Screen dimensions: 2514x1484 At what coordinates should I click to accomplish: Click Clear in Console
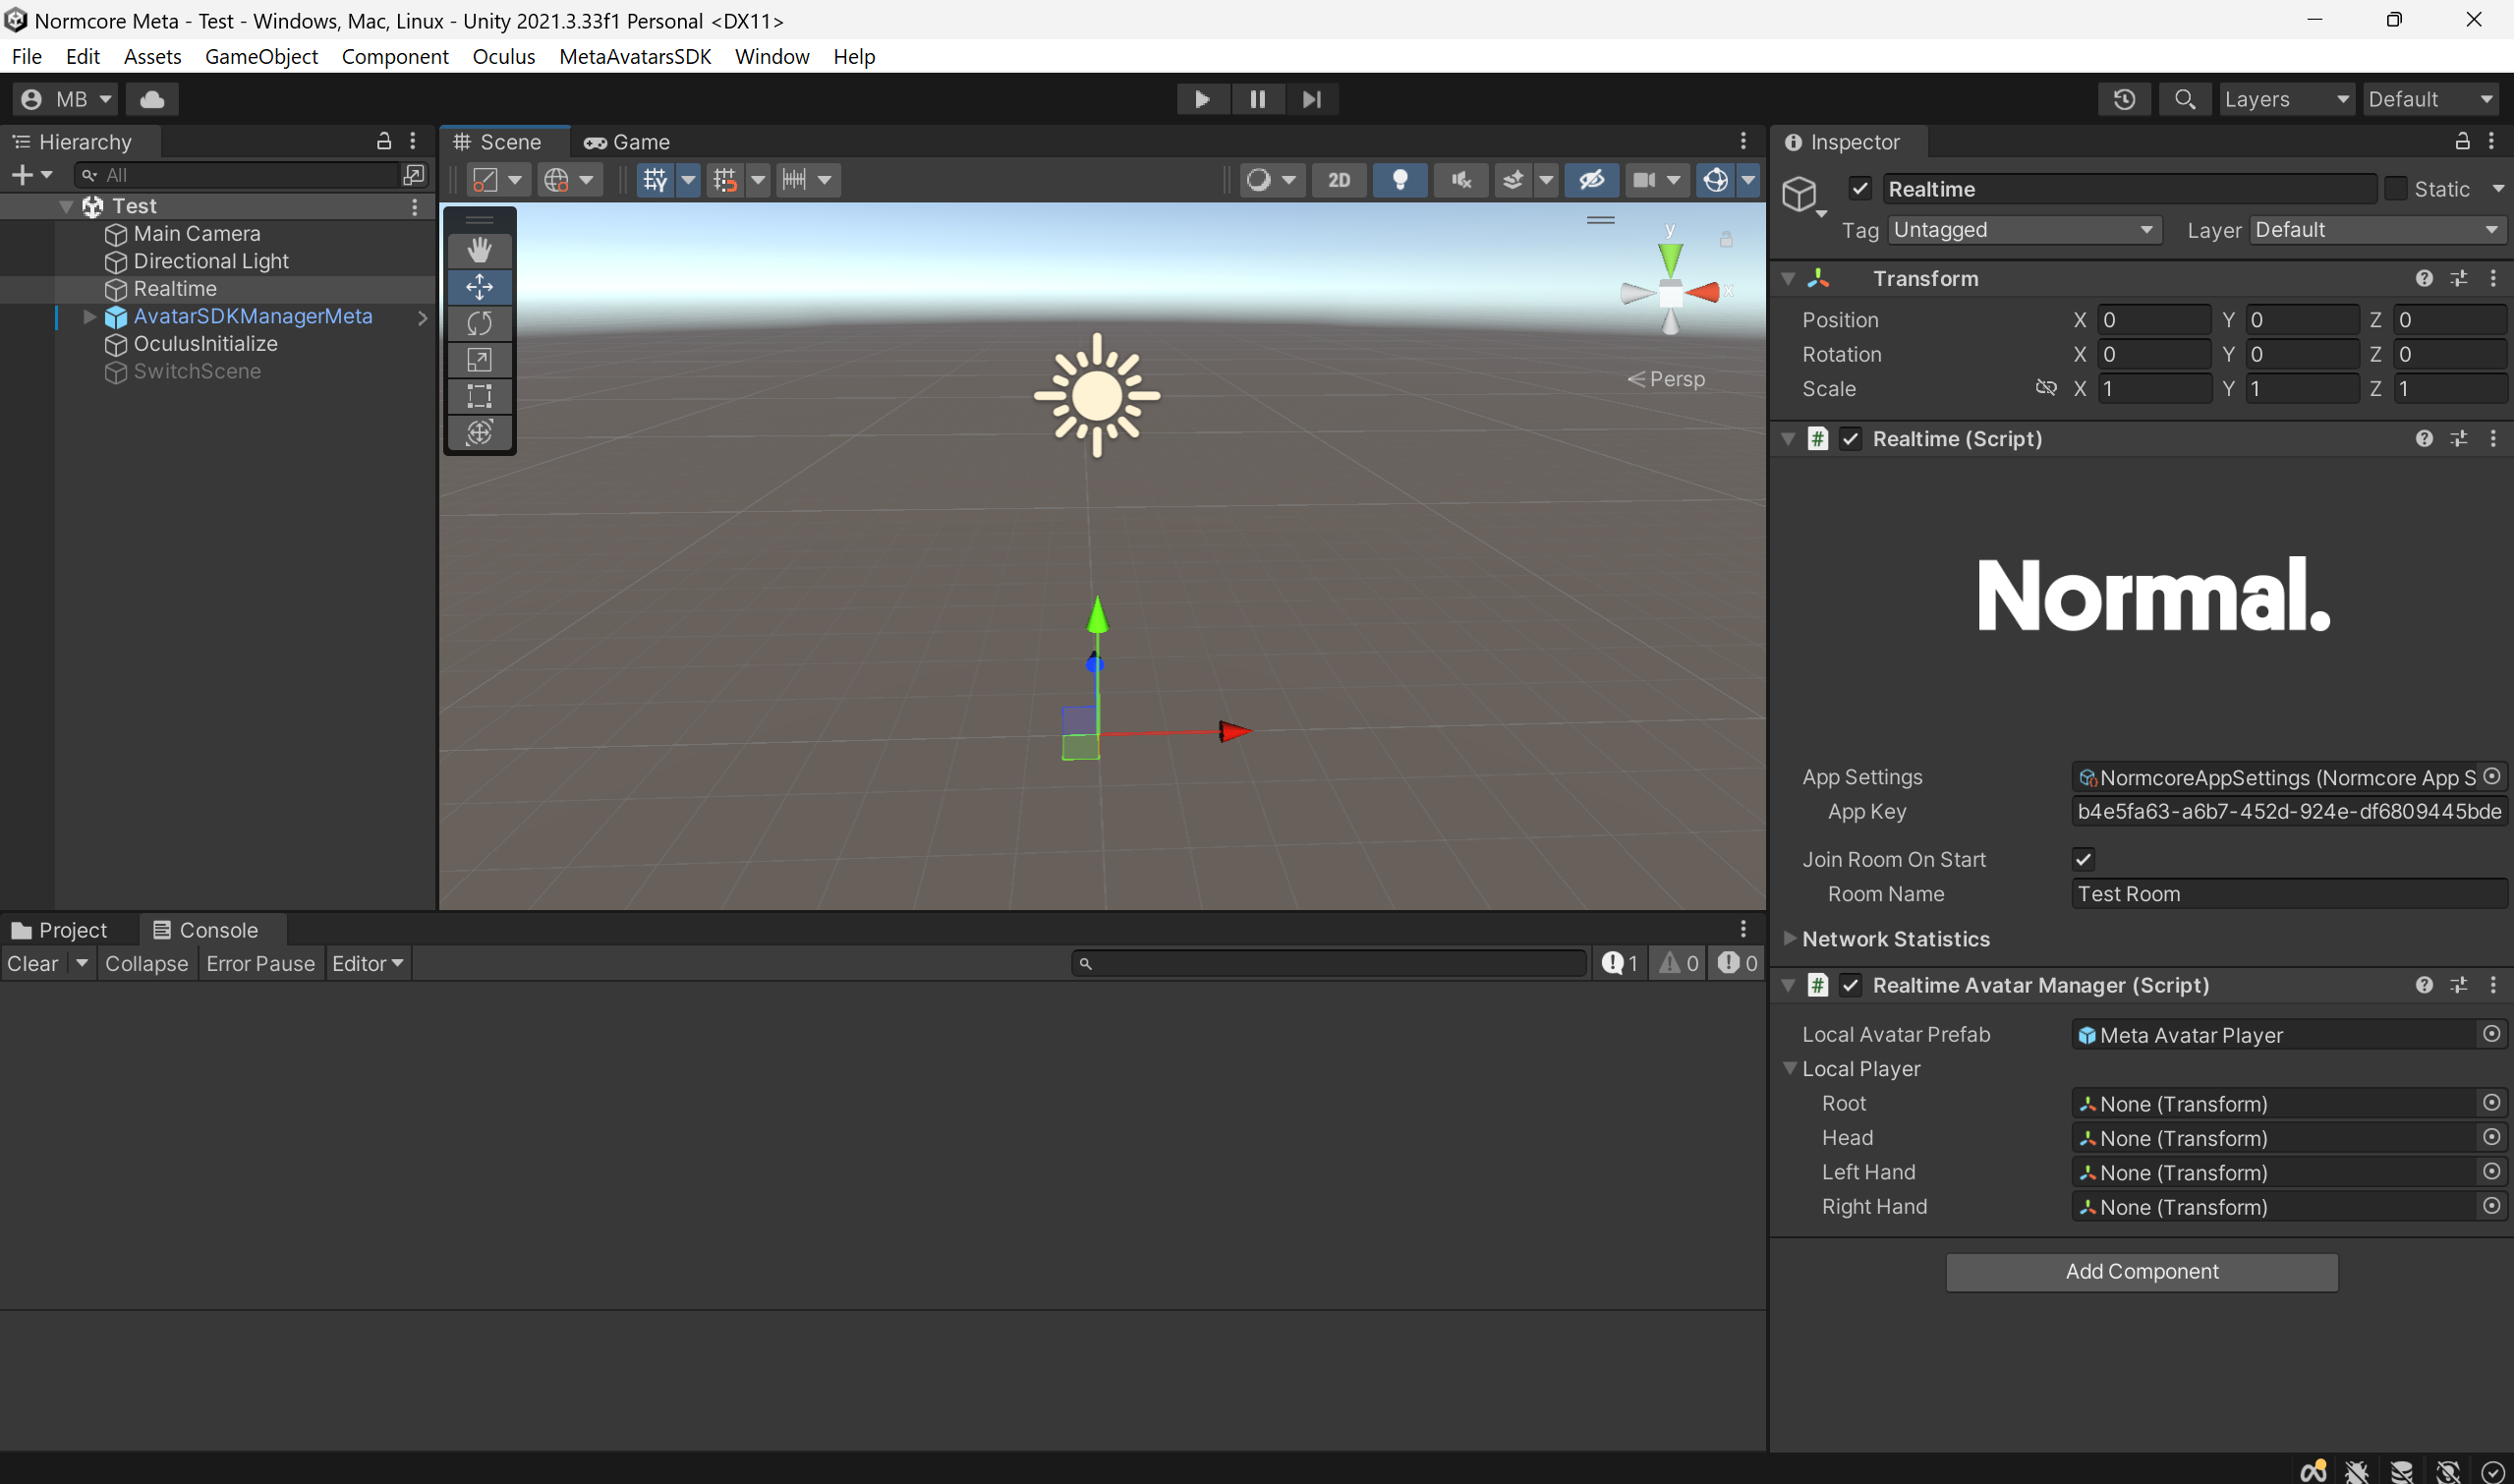pos(33,963)
